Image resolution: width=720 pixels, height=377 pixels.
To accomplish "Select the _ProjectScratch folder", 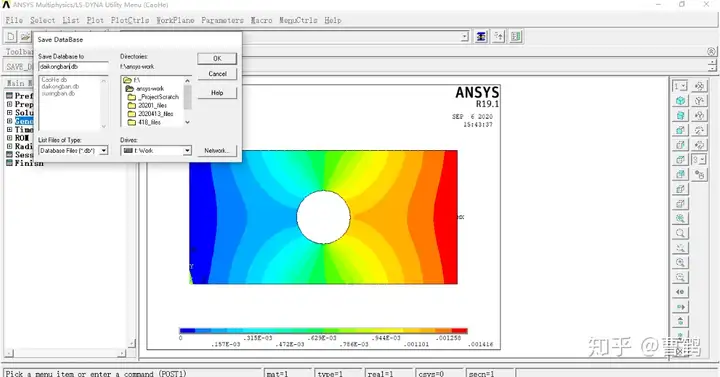I will click(x=154, y=97).
